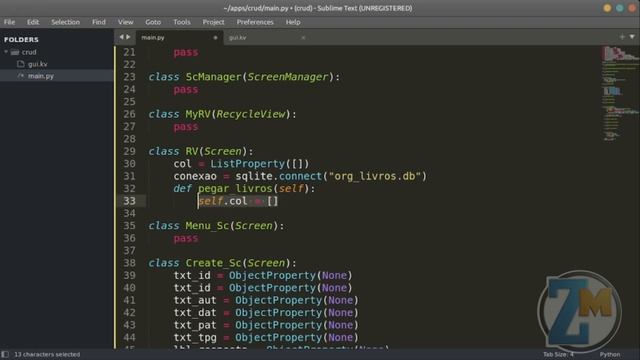This screenshot has width=640, height=360.
Task: Maximize the Sublime Text window
Action: tap(620, 8)
